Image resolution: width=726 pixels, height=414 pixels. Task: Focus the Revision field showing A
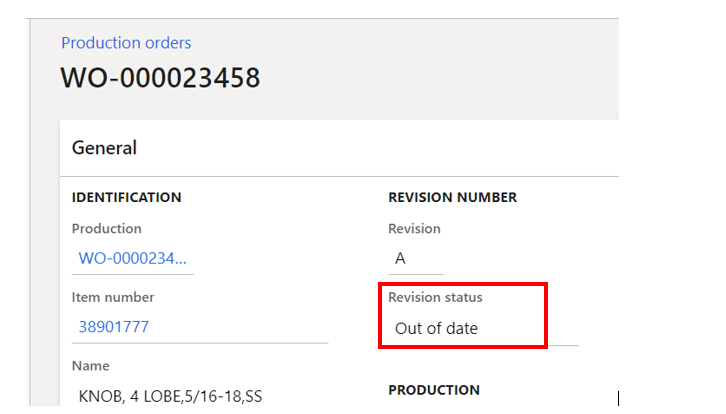point(415,259)
